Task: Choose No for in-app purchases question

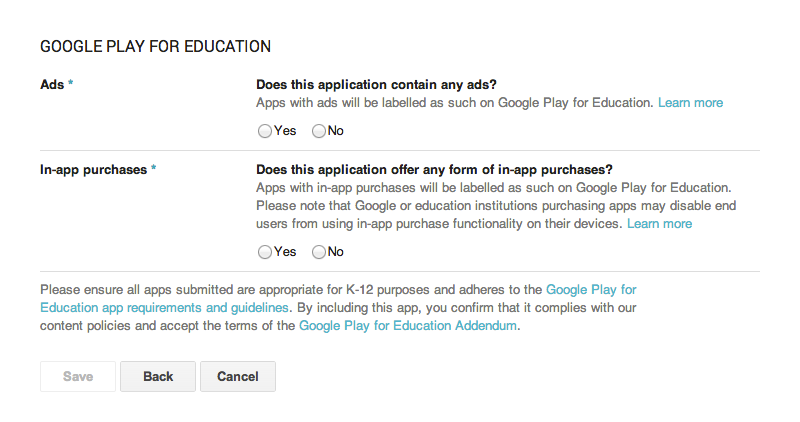Action: pos(320,252)
